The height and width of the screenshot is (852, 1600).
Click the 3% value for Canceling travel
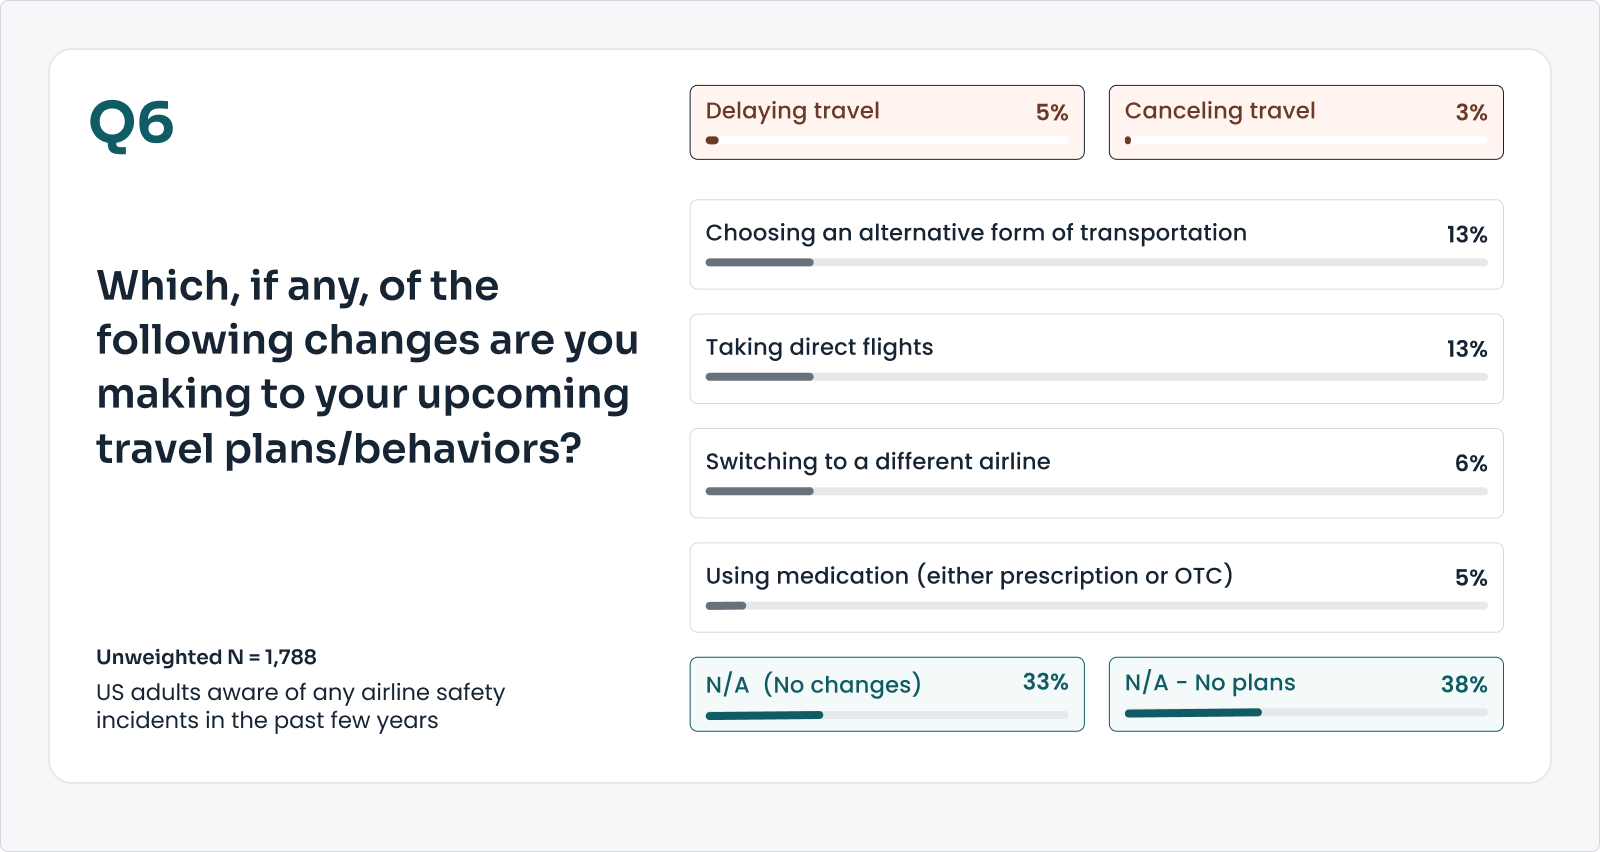(x=1470, y=113)
